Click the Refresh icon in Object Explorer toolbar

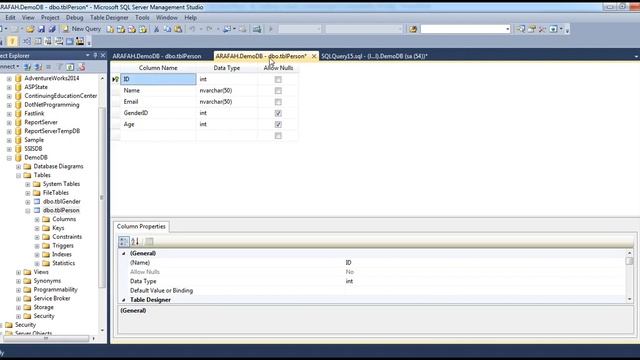(x=70, y=67)
